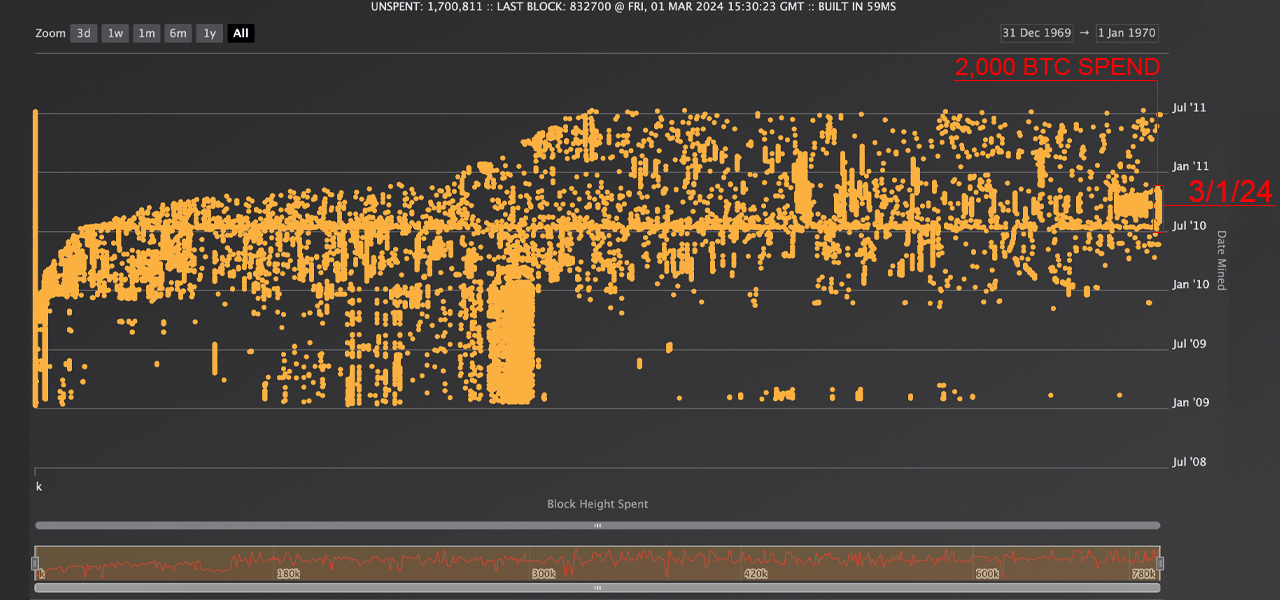Select the 1y zoom preset

coord(209,33)
